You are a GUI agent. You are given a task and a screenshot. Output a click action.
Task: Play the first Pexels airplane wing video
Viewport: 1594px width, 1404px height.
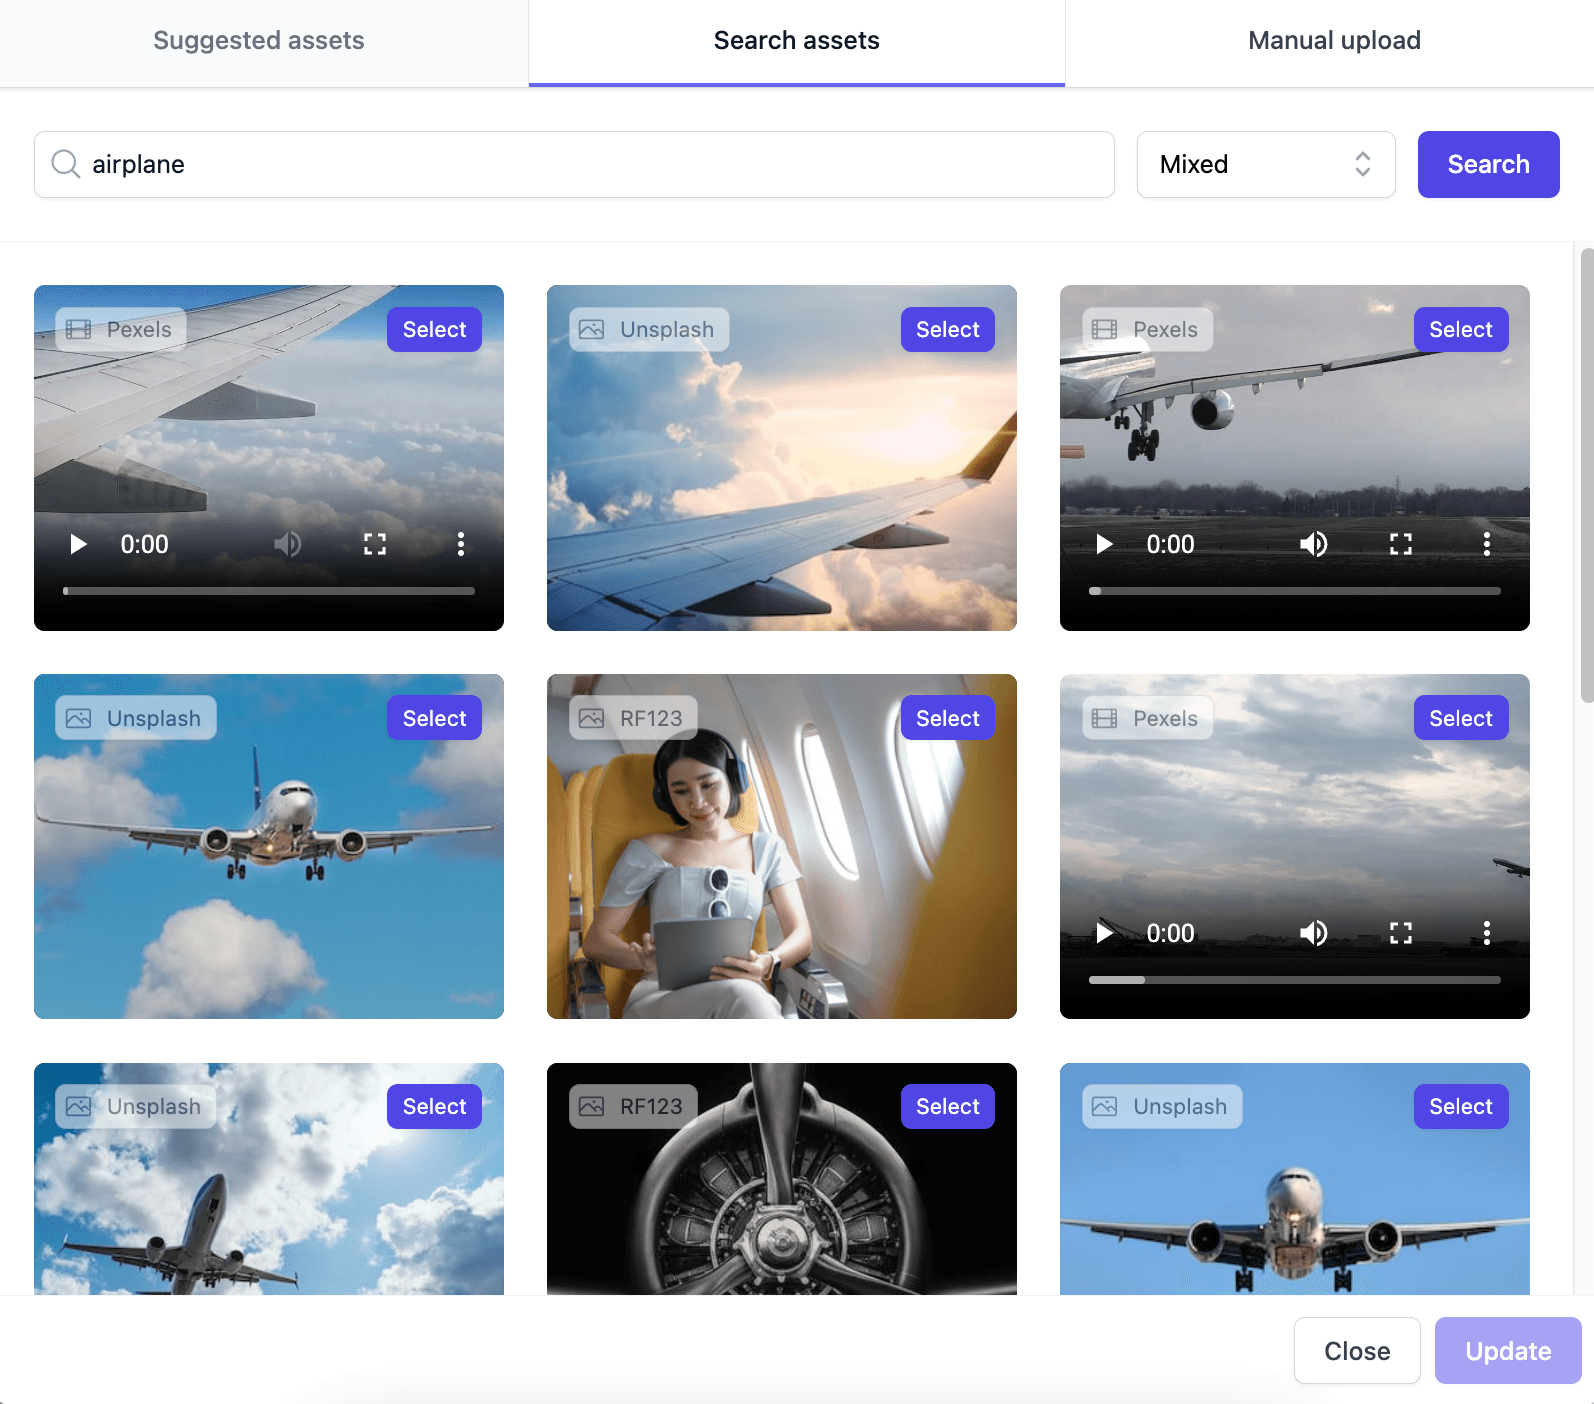(x=78, y=544)
